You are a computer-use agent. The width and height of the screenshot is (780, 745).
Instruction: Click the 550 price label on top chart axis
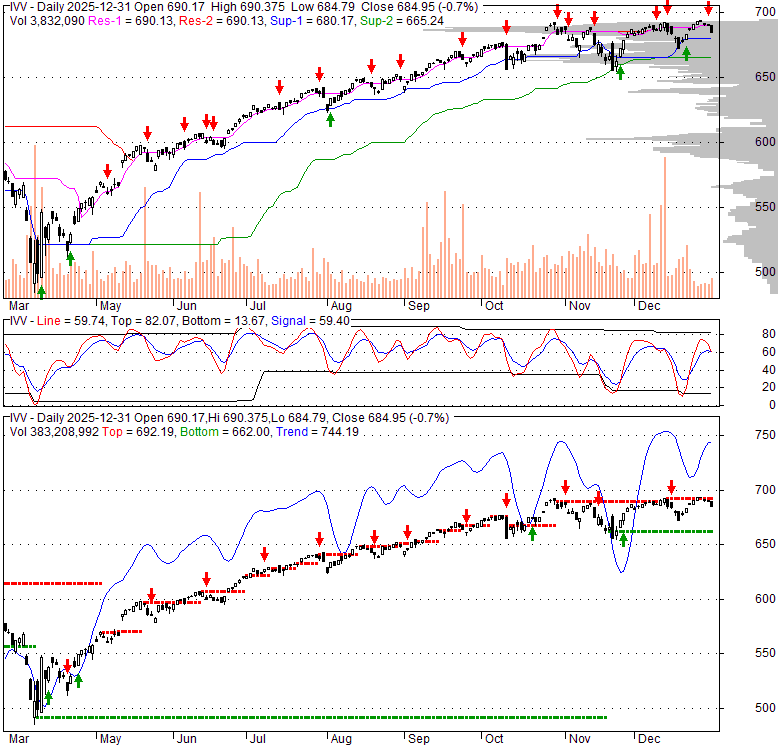pos(765,206)
